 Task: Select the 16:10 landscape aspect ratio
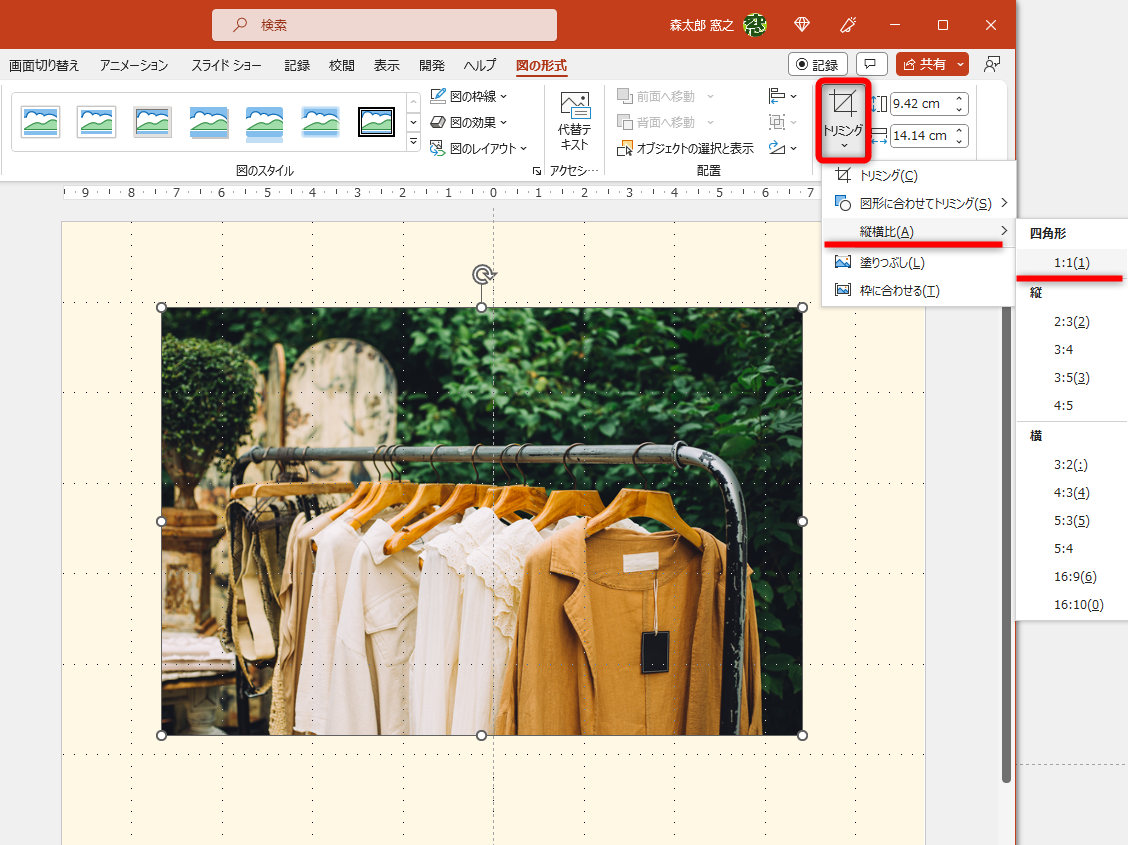pos(1071,605)
